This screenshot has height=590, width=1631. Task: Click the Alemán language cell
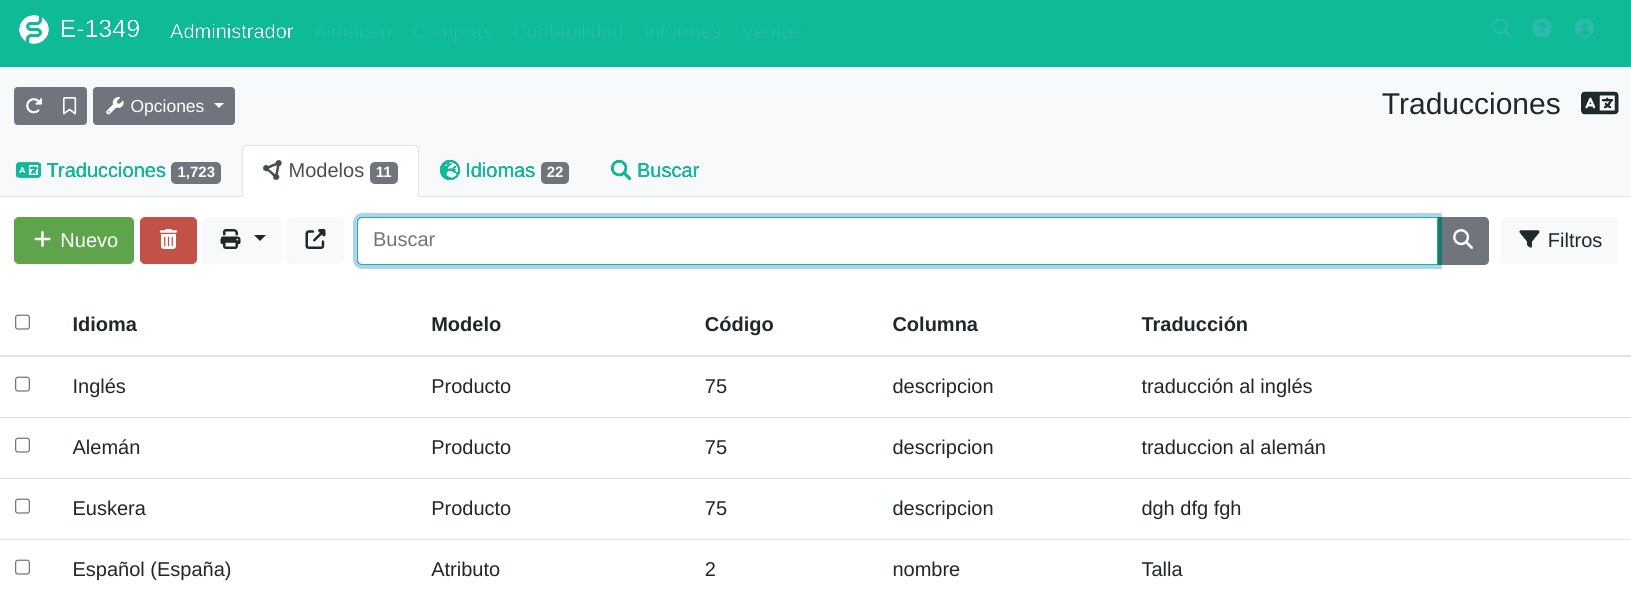106,448
